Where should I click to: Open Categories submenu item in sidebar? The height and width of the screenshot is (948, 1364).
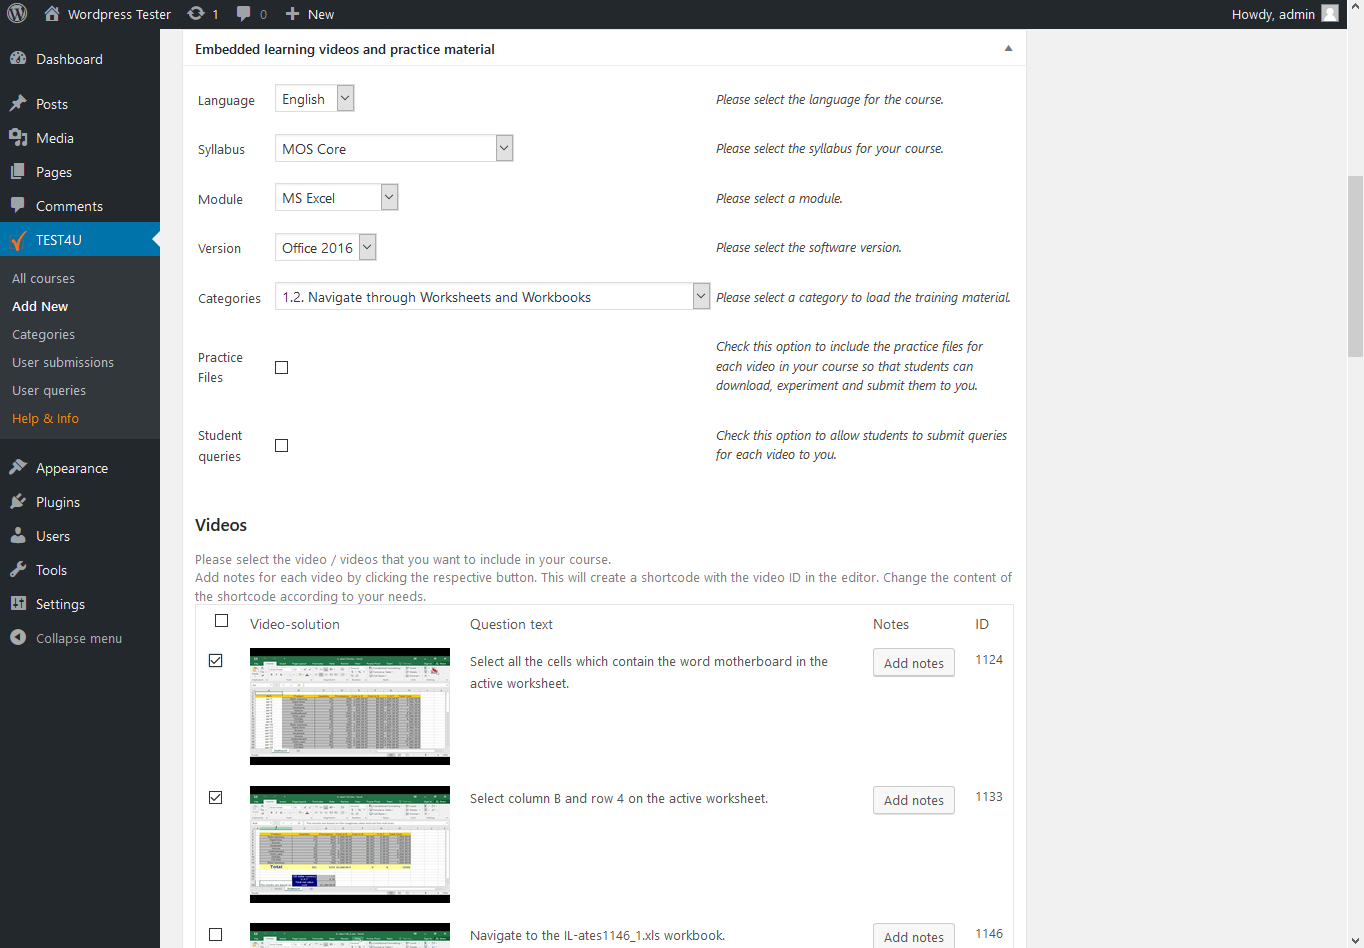point(43,334)
